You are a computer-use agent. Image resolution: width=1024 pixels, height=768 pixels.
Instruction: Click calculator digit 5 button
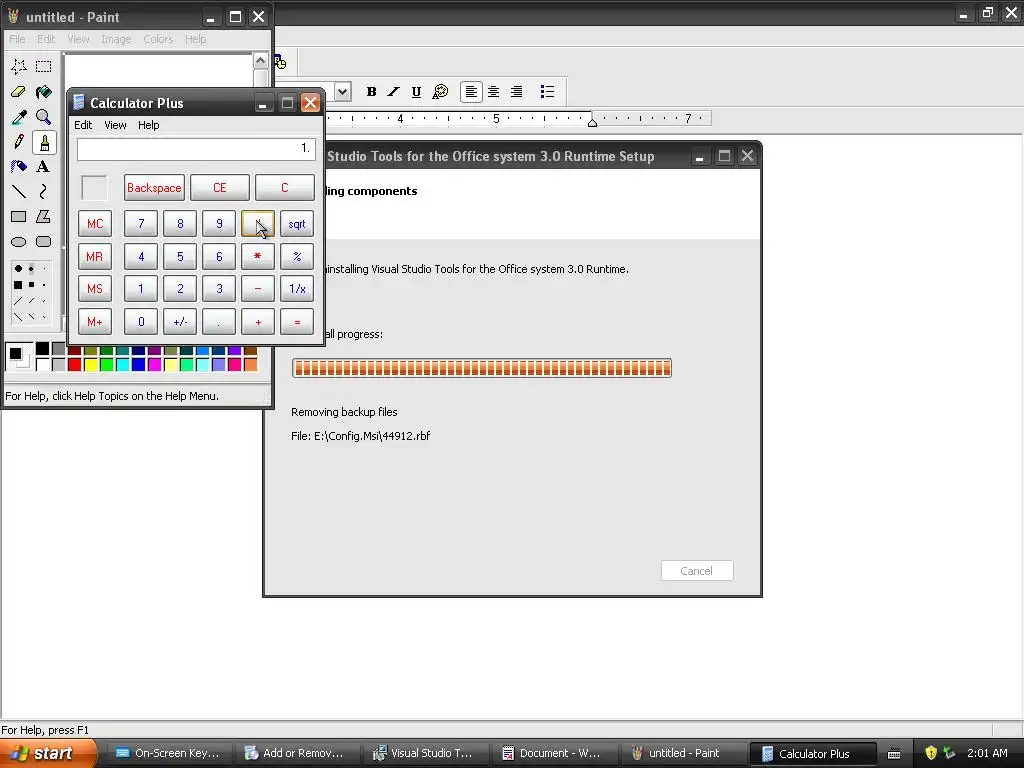[180, 257]
